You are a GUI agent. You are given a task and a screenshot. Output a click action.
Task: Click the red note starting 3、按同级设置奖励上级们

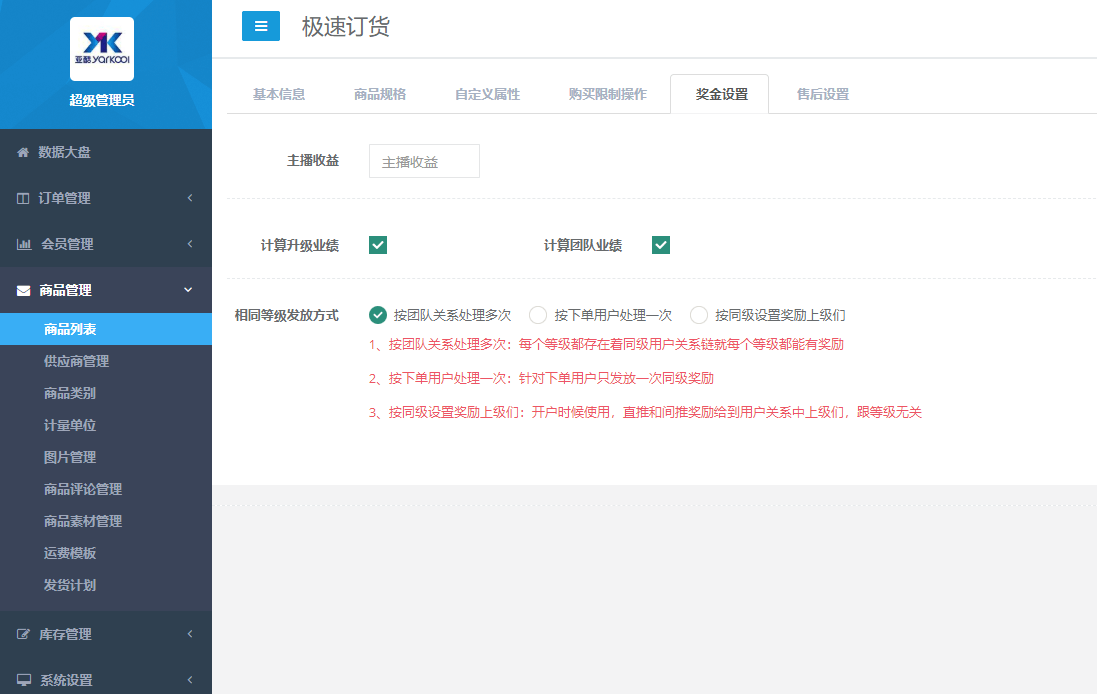(645, 412)
